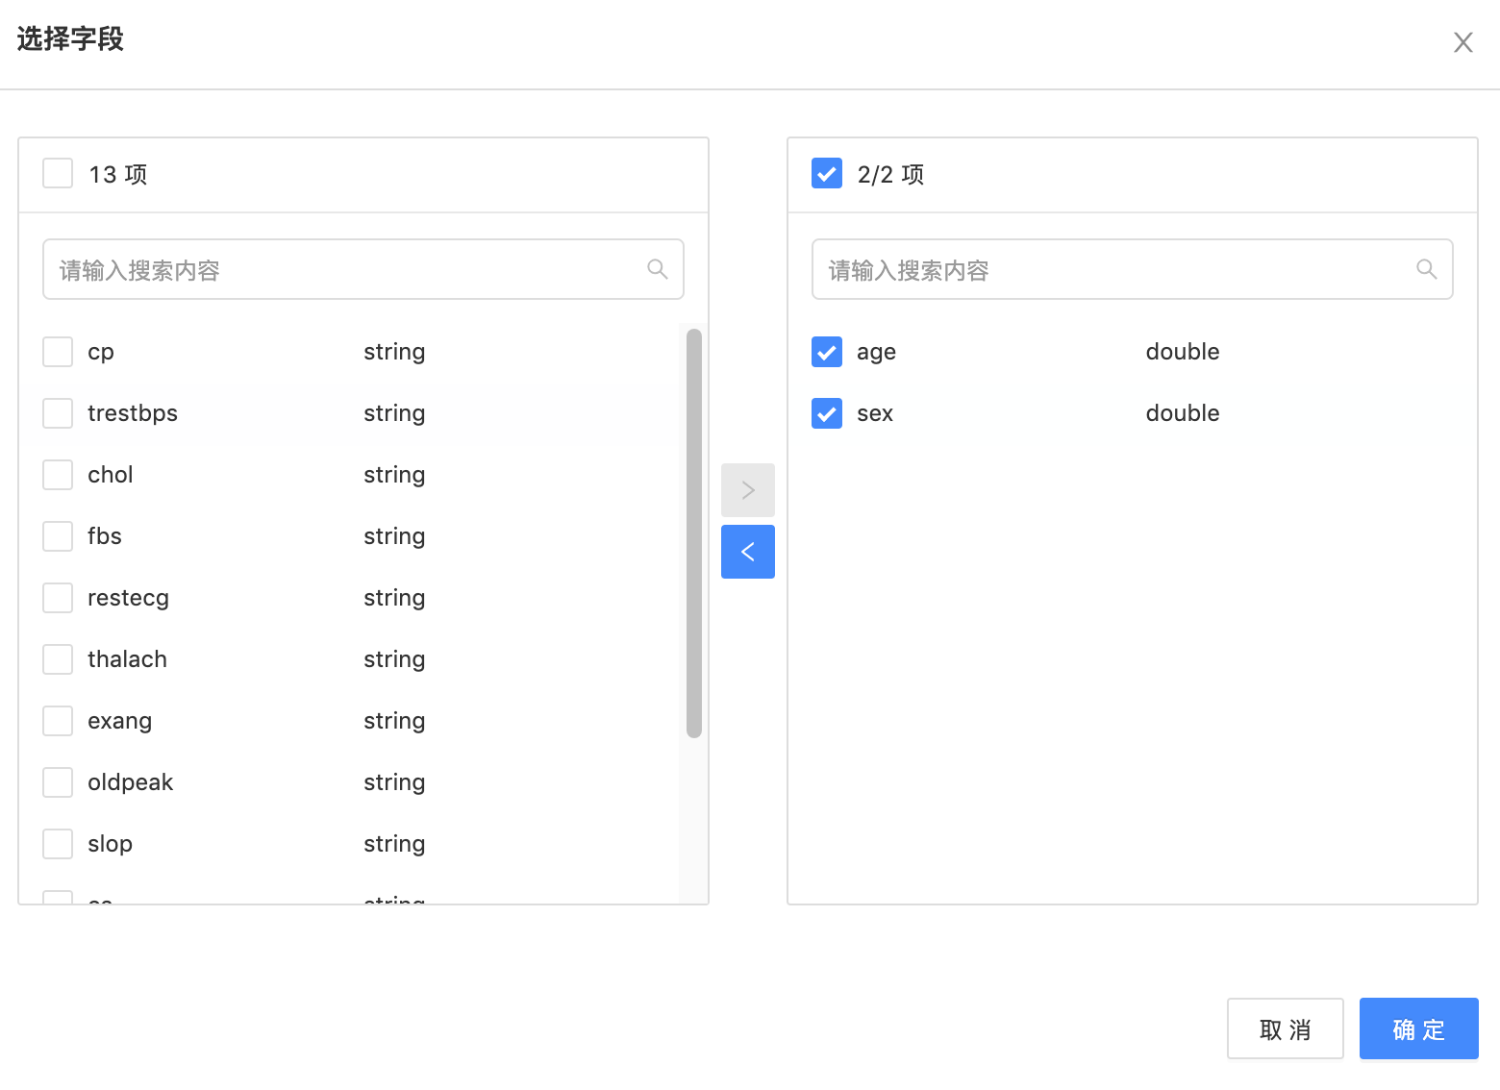Click the left list vertical scrollbar
The height and width of the screenshot is (1090, 1500).
[694, 533]
